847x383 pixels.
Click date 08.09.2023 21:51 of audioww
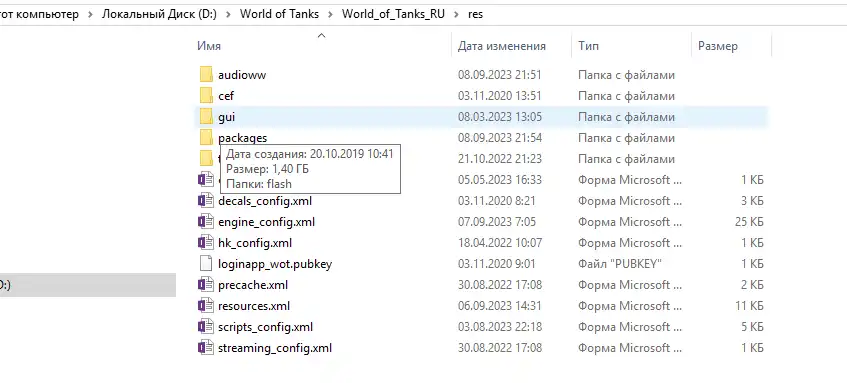tap(500, 75)
